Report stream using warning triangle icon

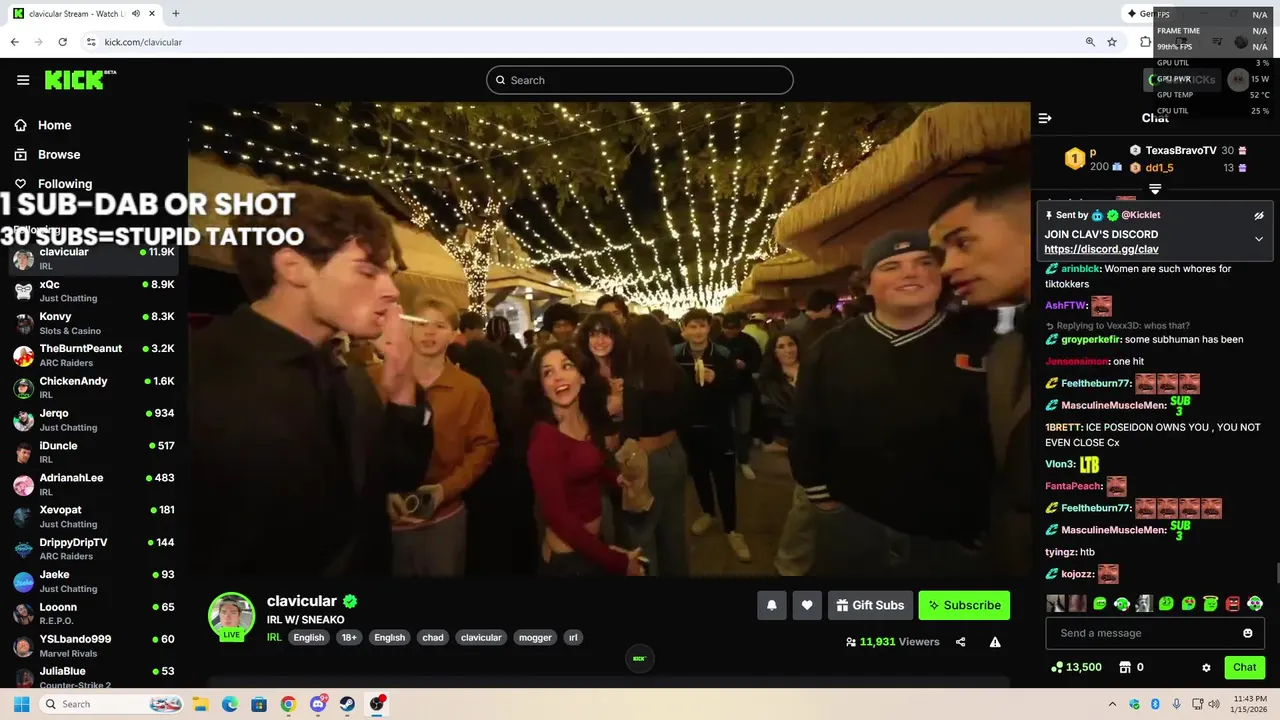995,642
